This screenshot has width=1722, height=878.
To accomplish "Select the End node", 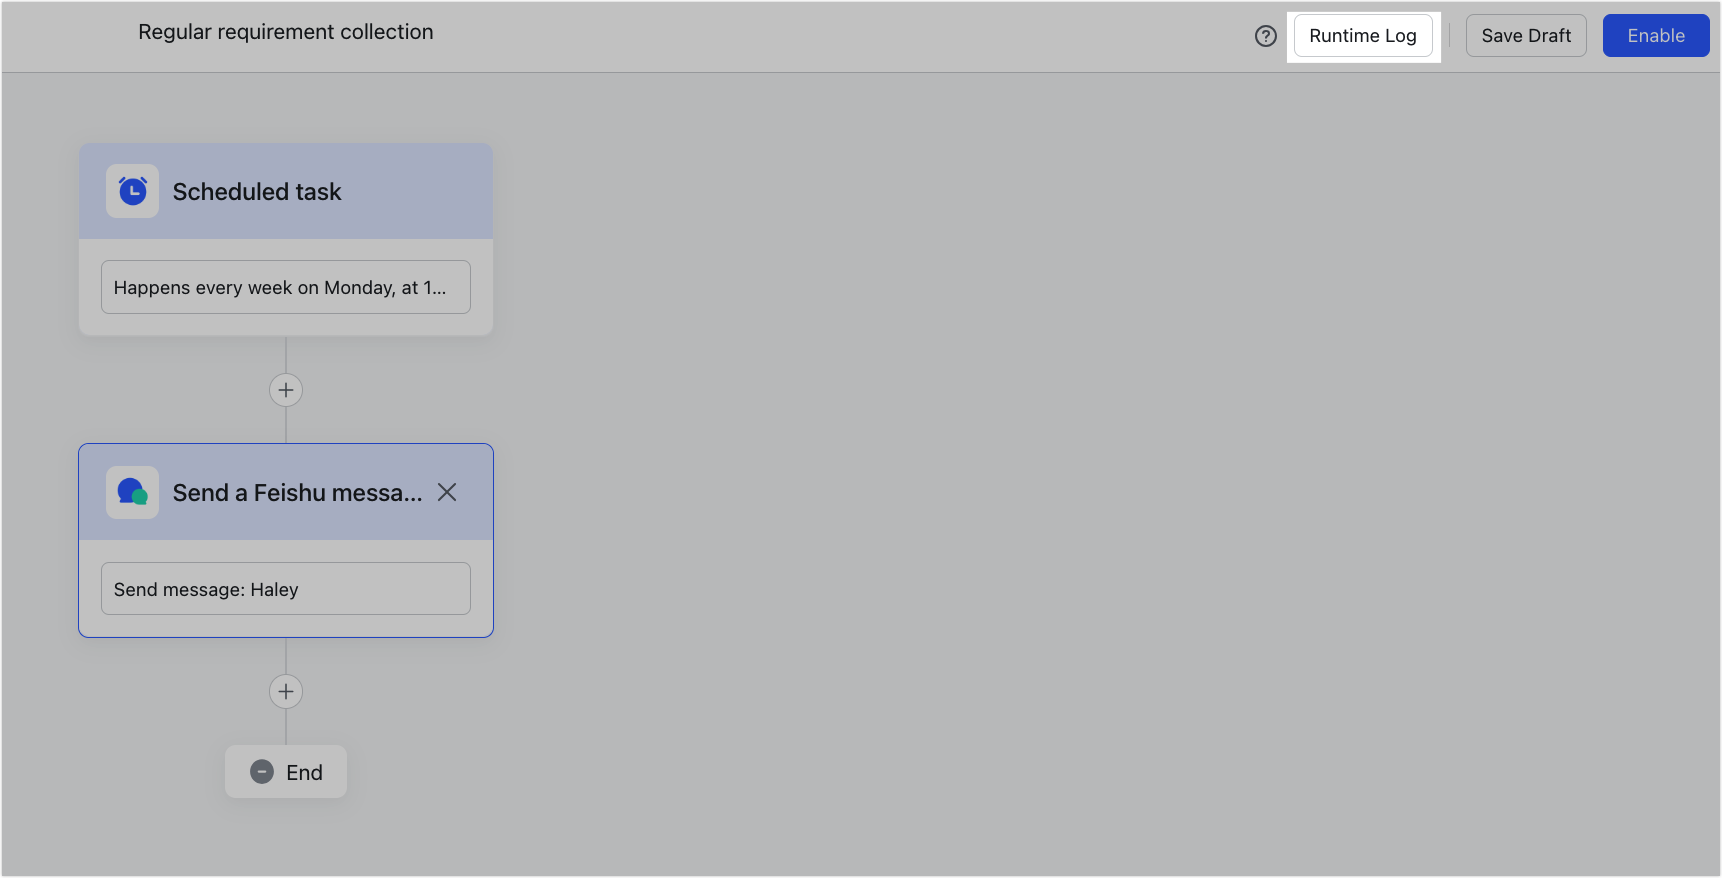I will point(286,772).
